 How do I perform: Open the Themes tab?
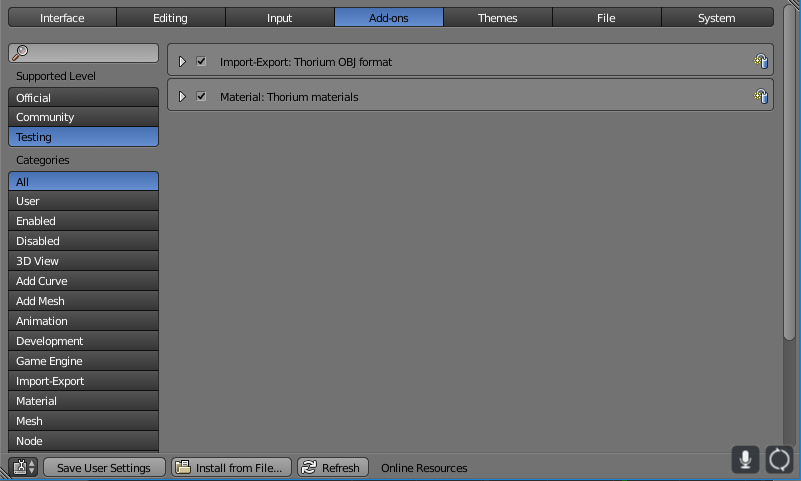498,17
